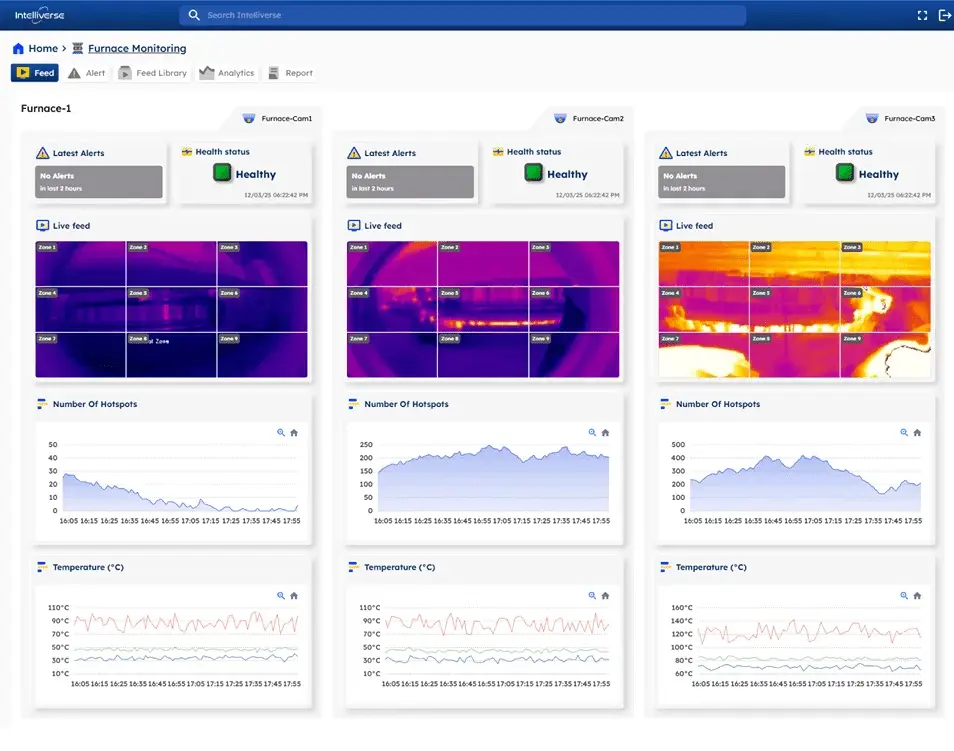Switch to the Alert tab
Image resolution: width=954 pixels, height=751 pixels.
pos(87,73)
